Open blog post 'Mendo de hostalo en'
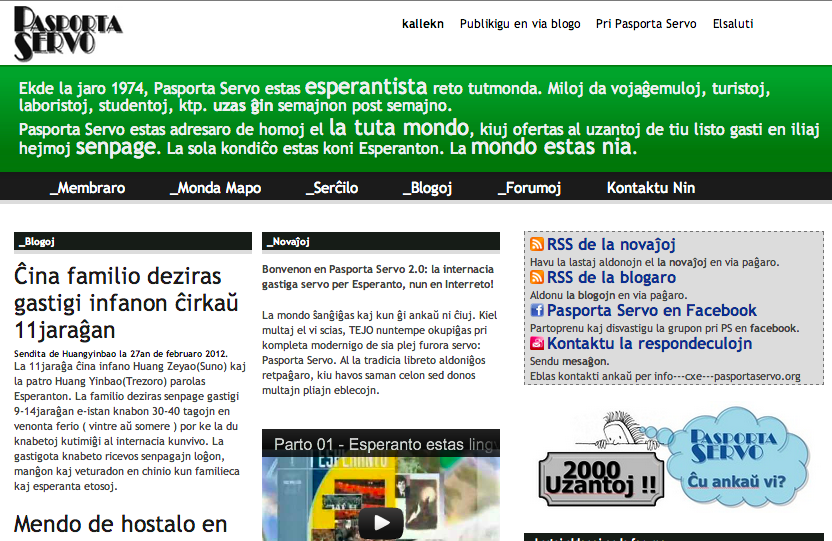Image resolution: width=832 pixels, height=541 pixels. point(120,524)
